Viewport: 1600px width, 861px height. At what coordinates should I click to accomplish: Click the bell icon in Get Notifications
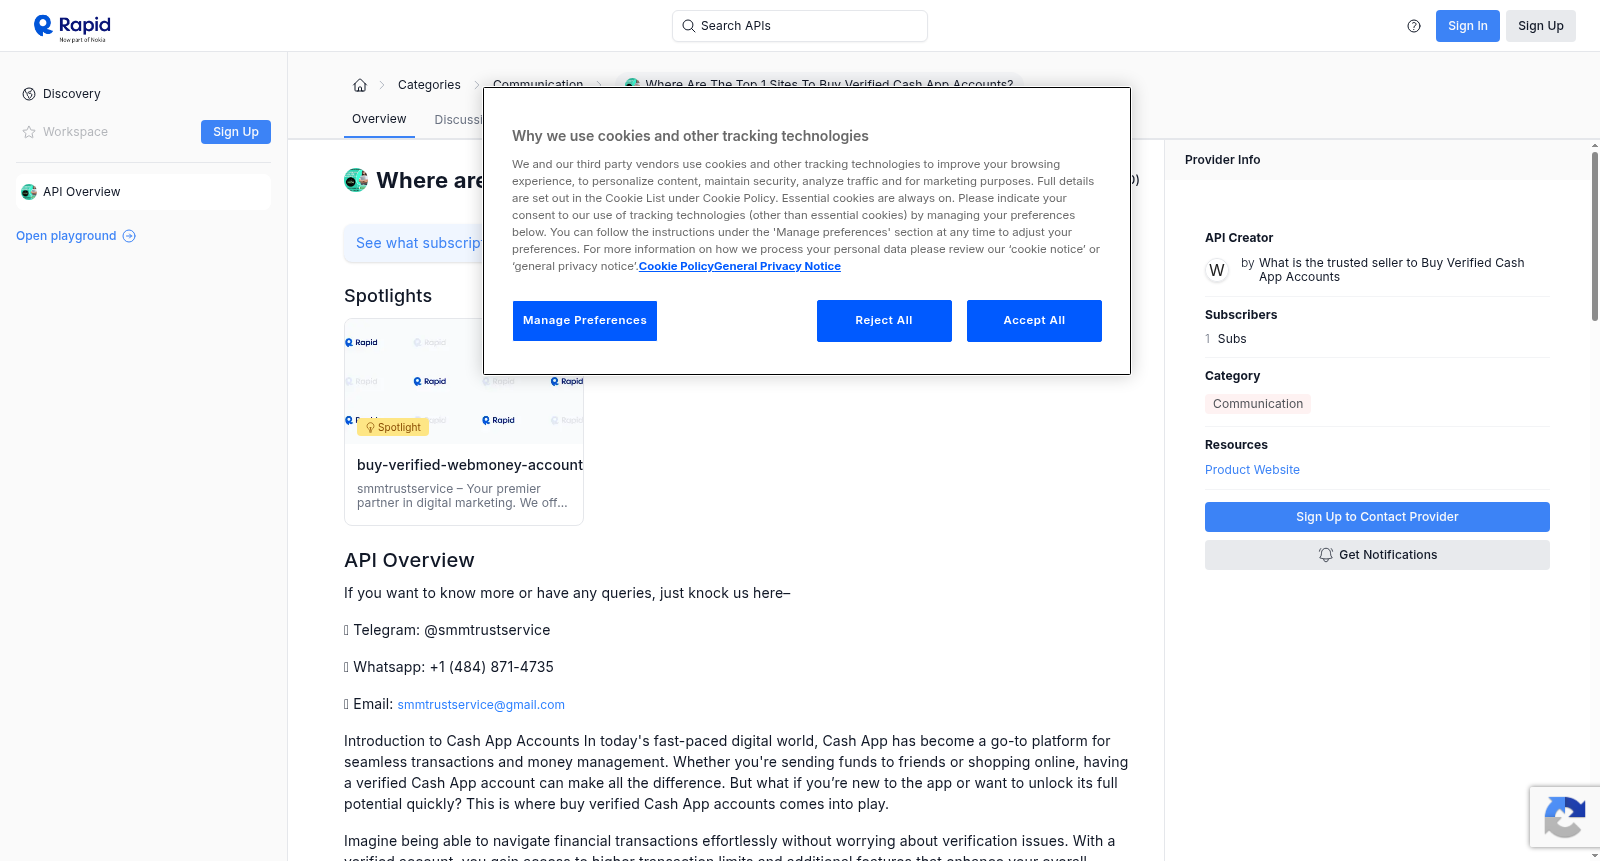pos(1326,555)
